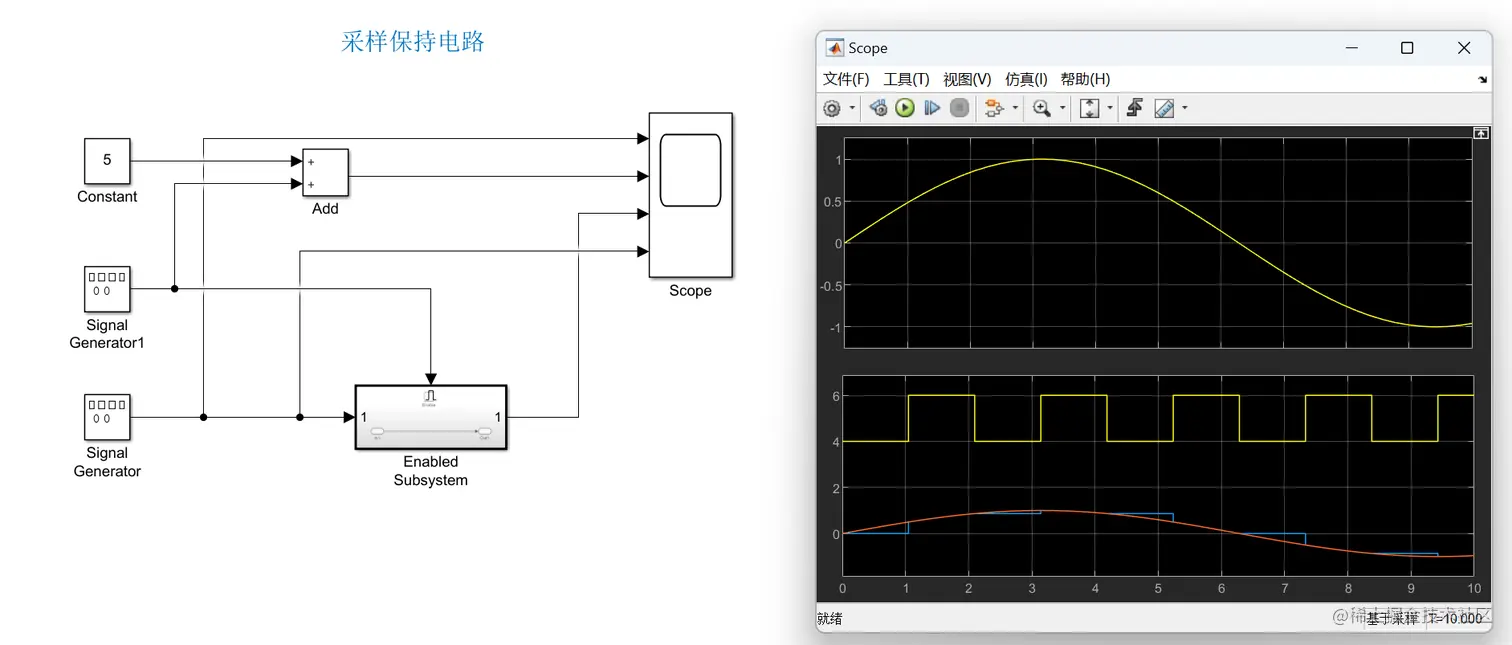1512x645 pixels.
Task: Click the enable port pulse icon on subsystem
Action: point(431,397)
